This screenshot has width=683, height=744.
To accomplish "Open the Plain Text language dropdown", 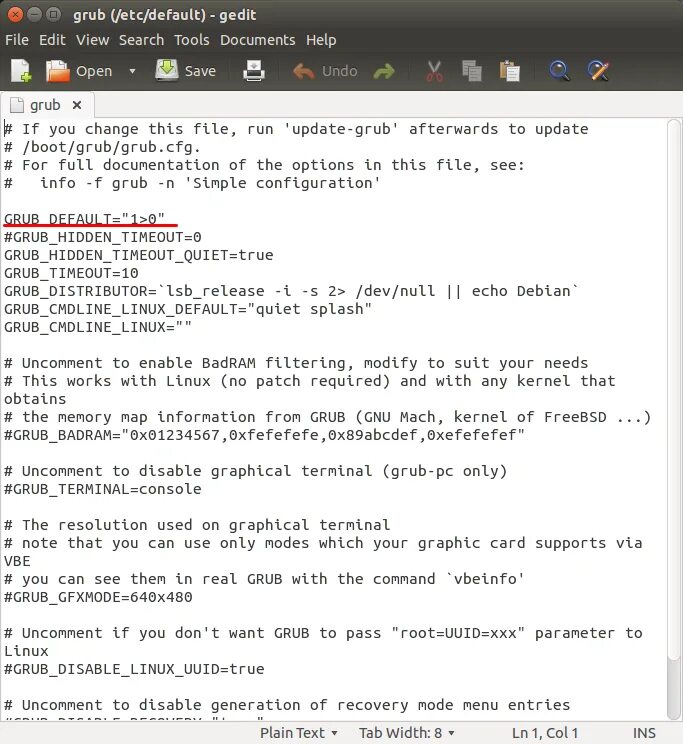I will [x=299, y=733].
